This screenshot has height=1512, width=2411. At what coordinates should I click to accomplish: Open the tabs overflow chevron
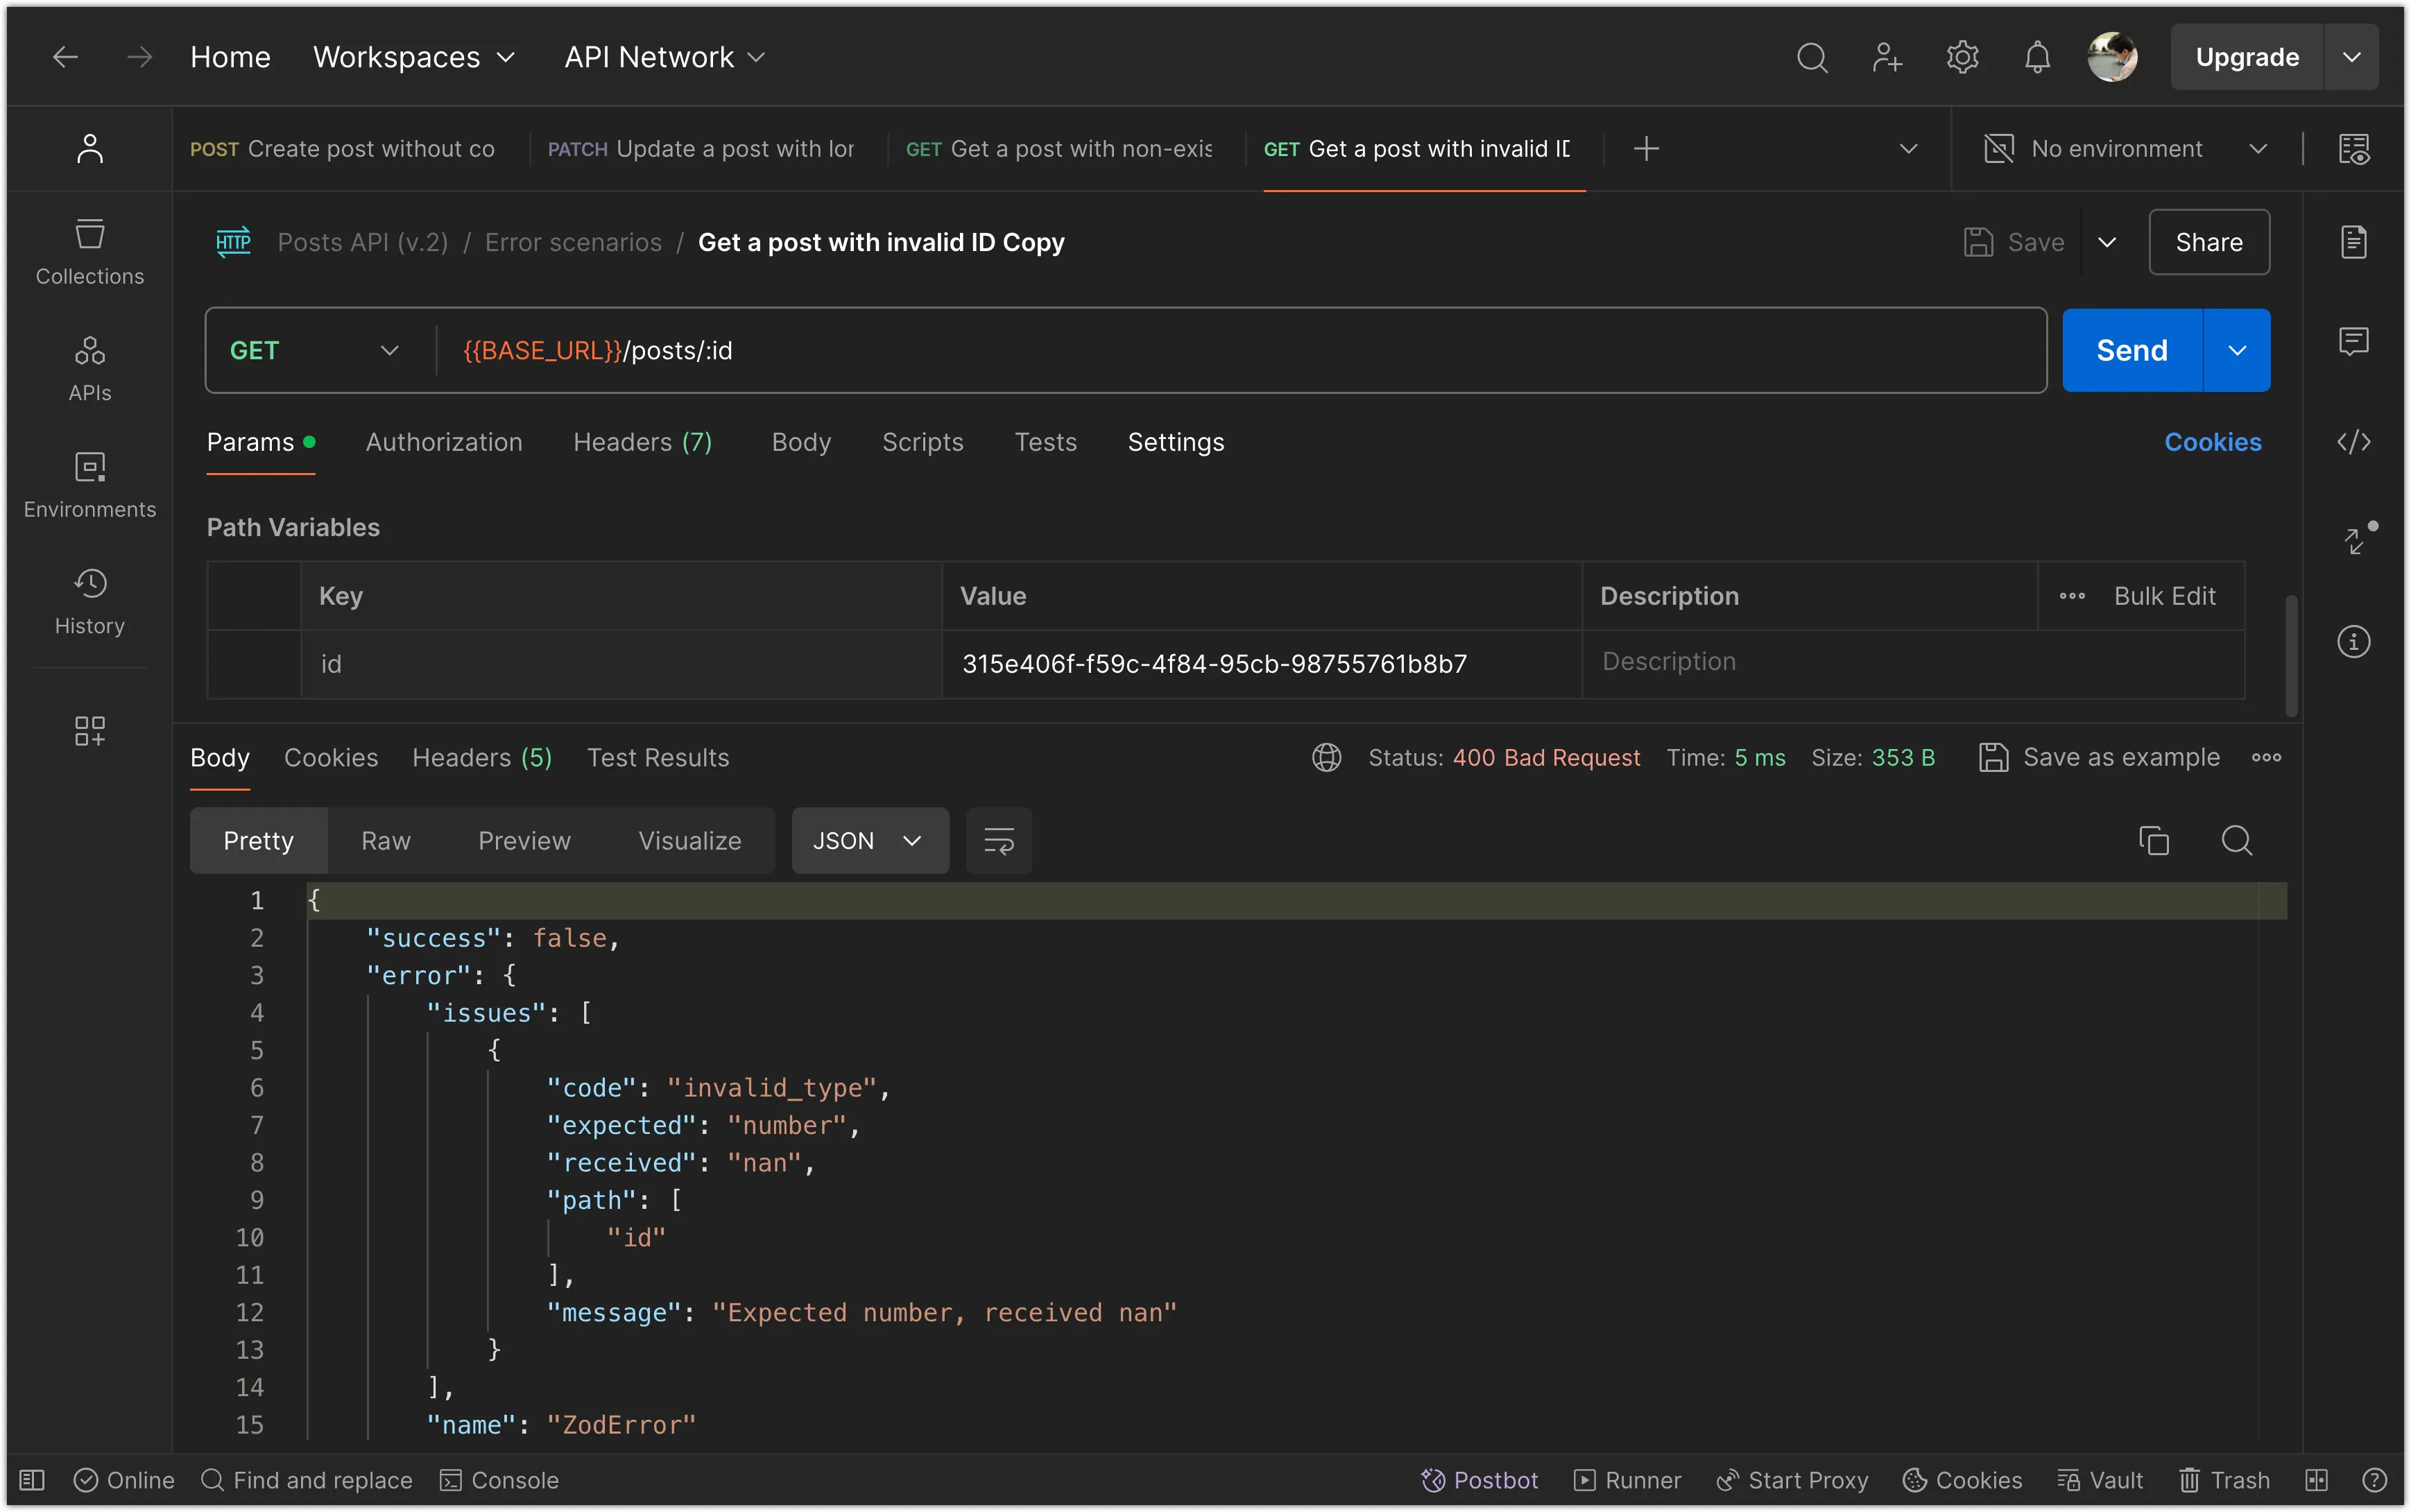click(1908, 148)
